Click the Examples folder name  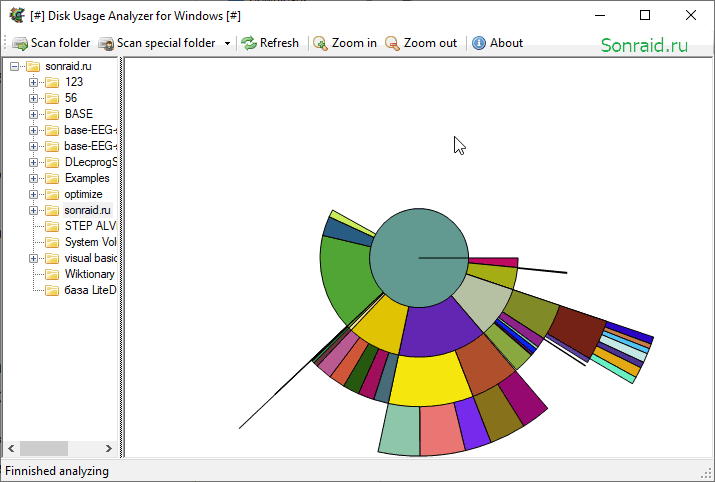[87, 178]
